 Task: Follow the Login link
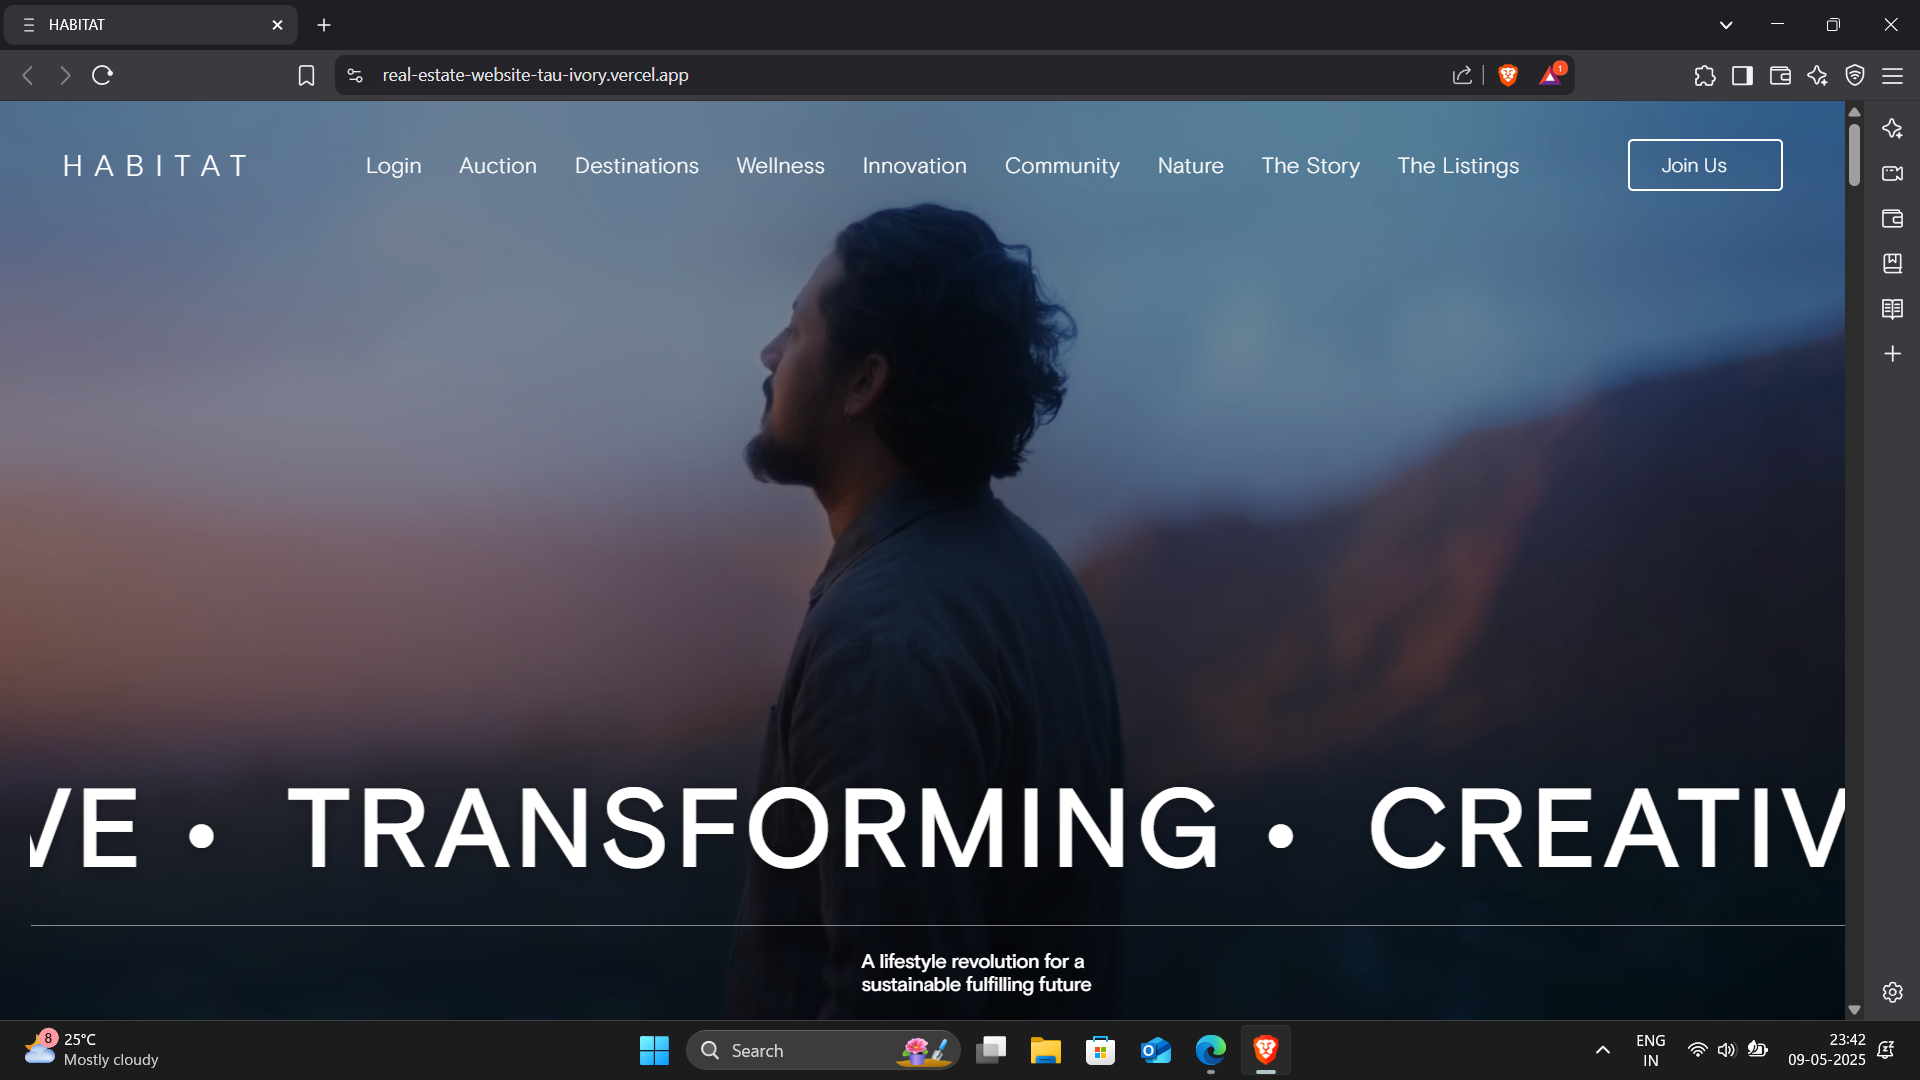click(x=393, y=166)
